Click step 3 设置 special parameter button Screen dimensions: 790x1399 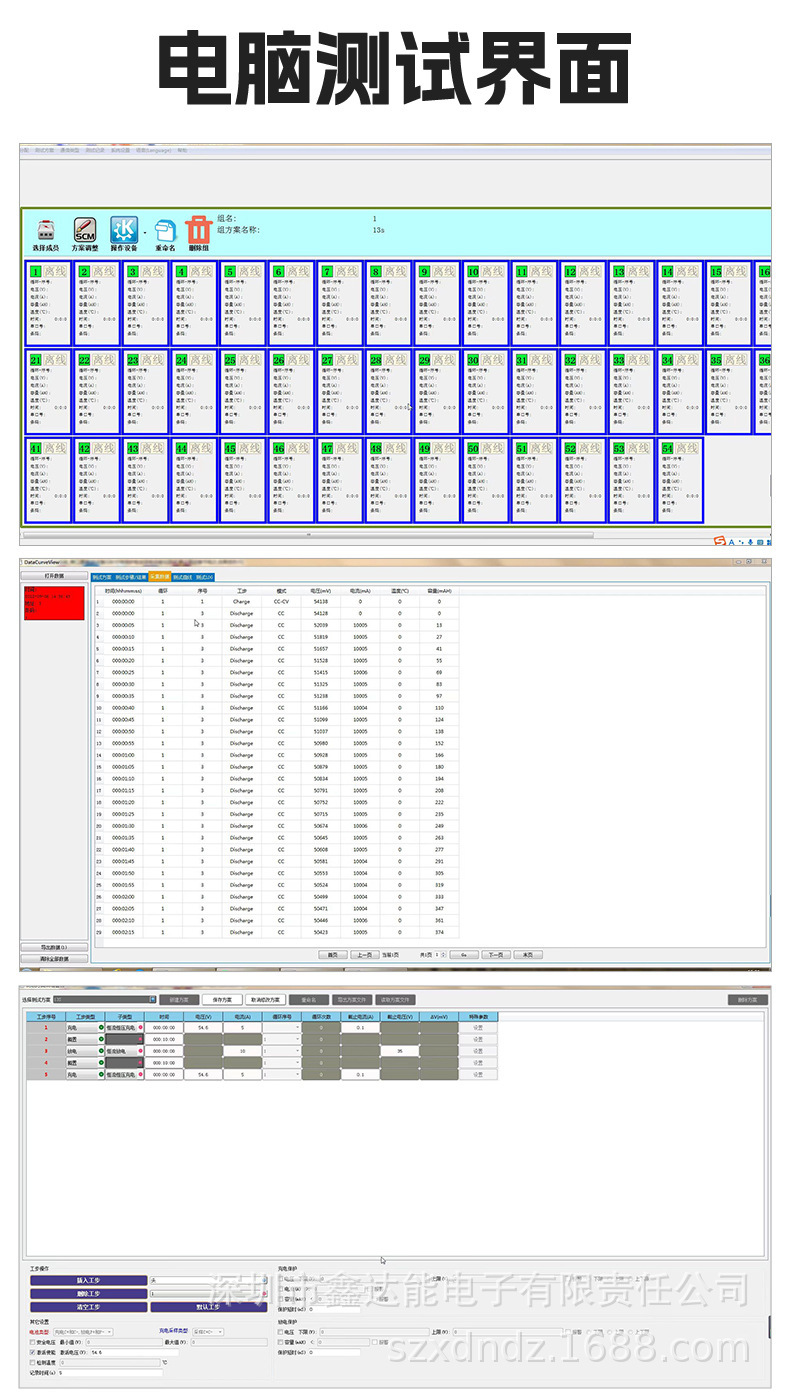pyautogui.click(x=478, y=1051)
